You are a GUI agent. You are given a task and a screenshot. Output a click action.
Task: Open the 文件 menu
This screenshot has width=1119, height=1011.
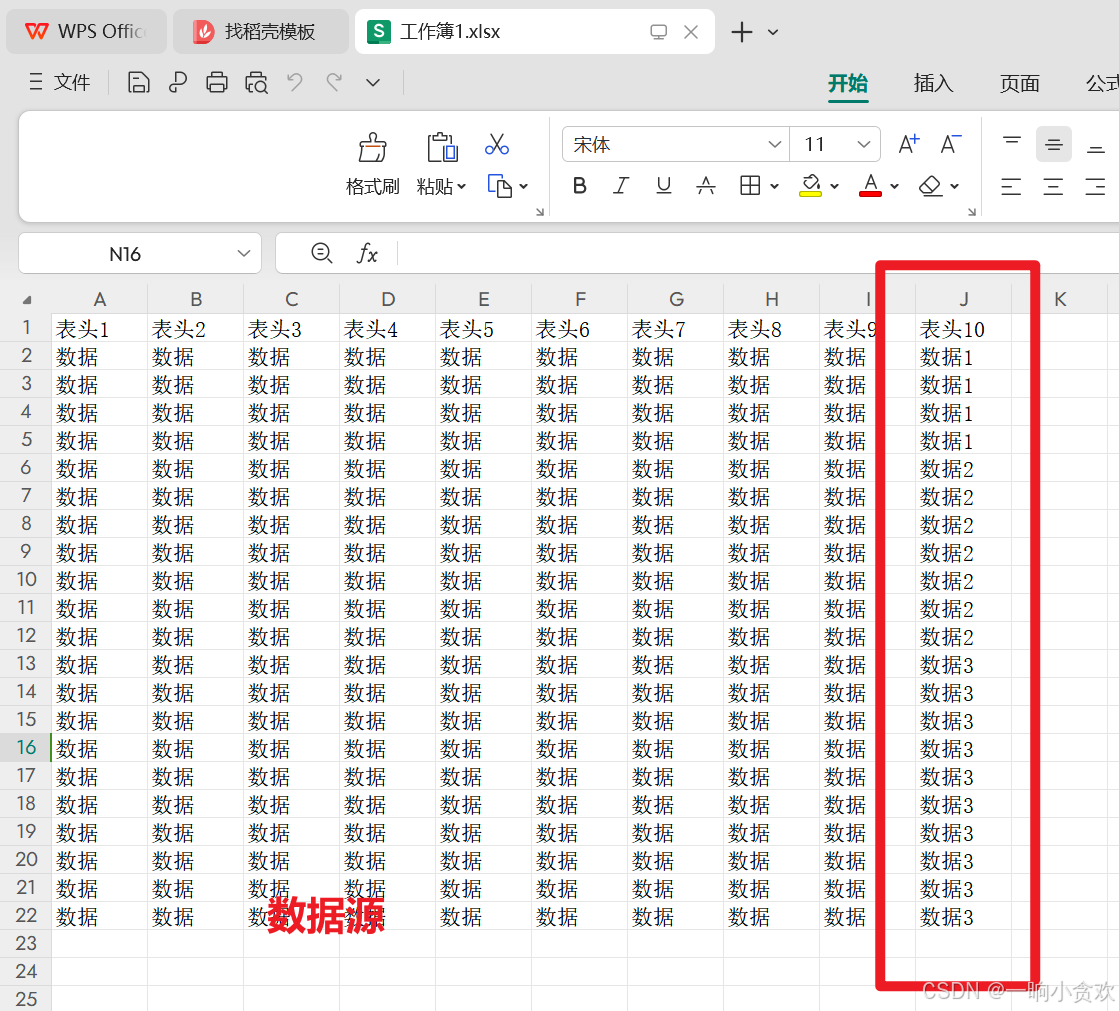click(72, 82)
